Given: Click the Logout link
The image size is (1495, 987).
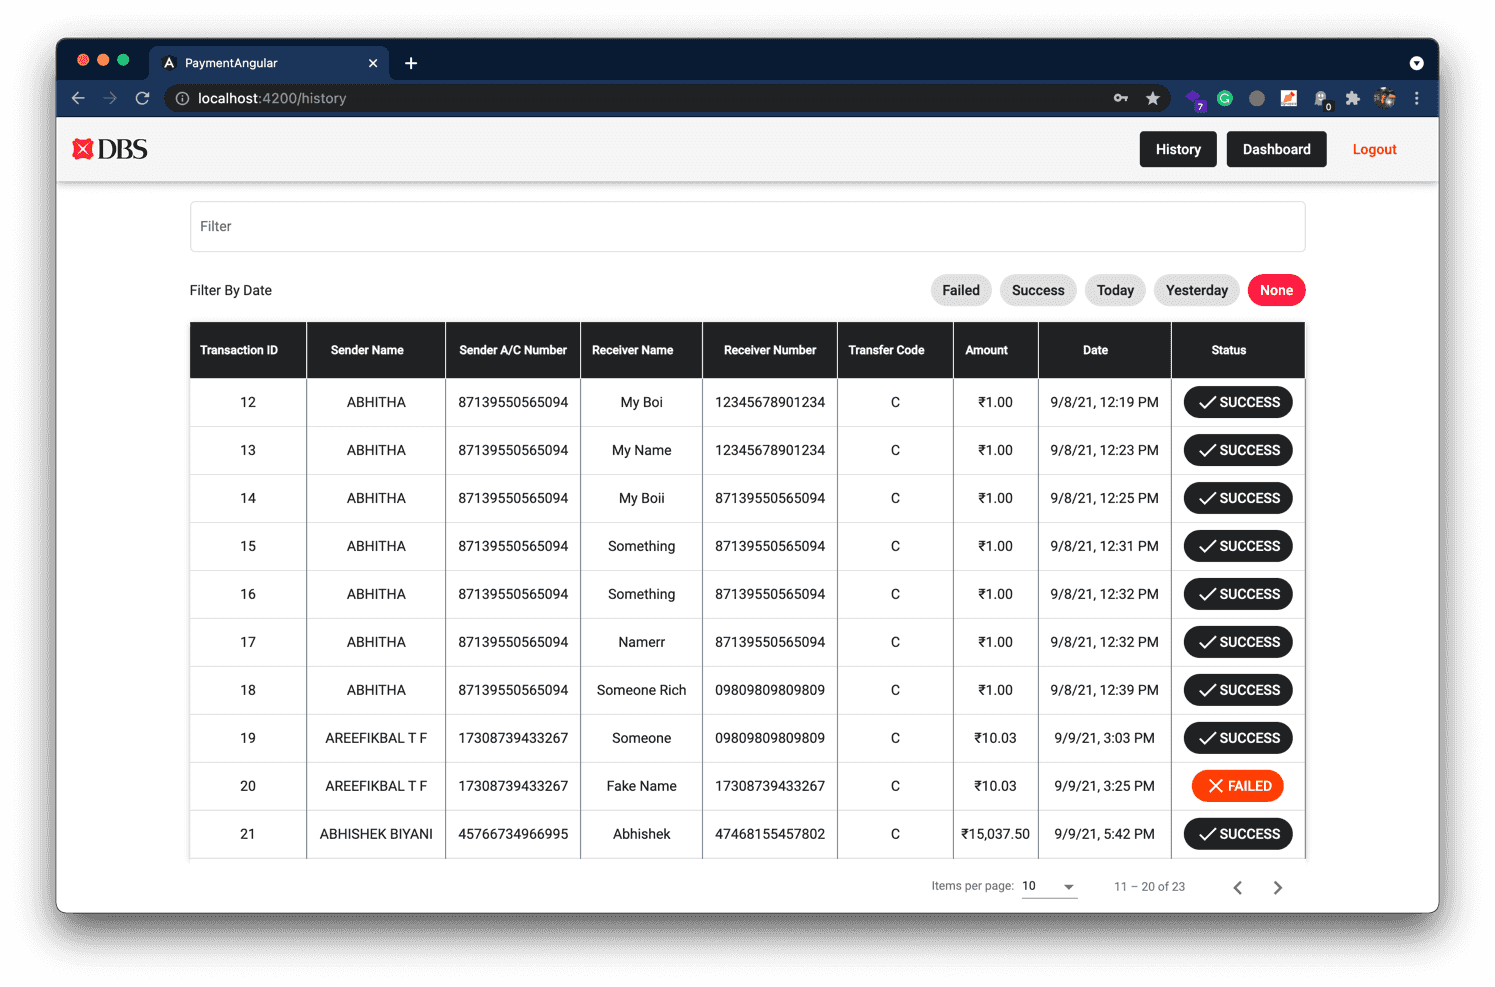Looking at the screenshot, I should pyautogui.click(x=1374, y=149).
